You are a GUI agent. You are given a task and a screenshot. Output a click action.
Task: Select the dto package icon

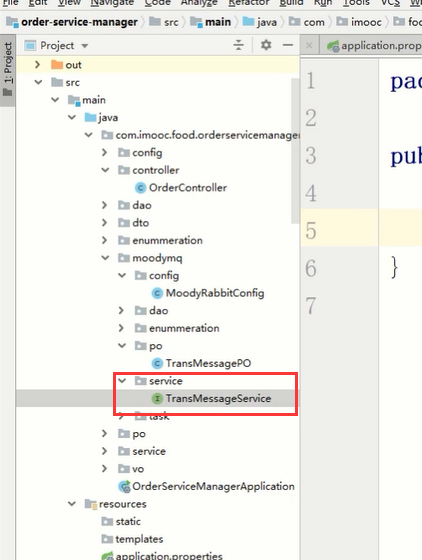pos(124,222)
